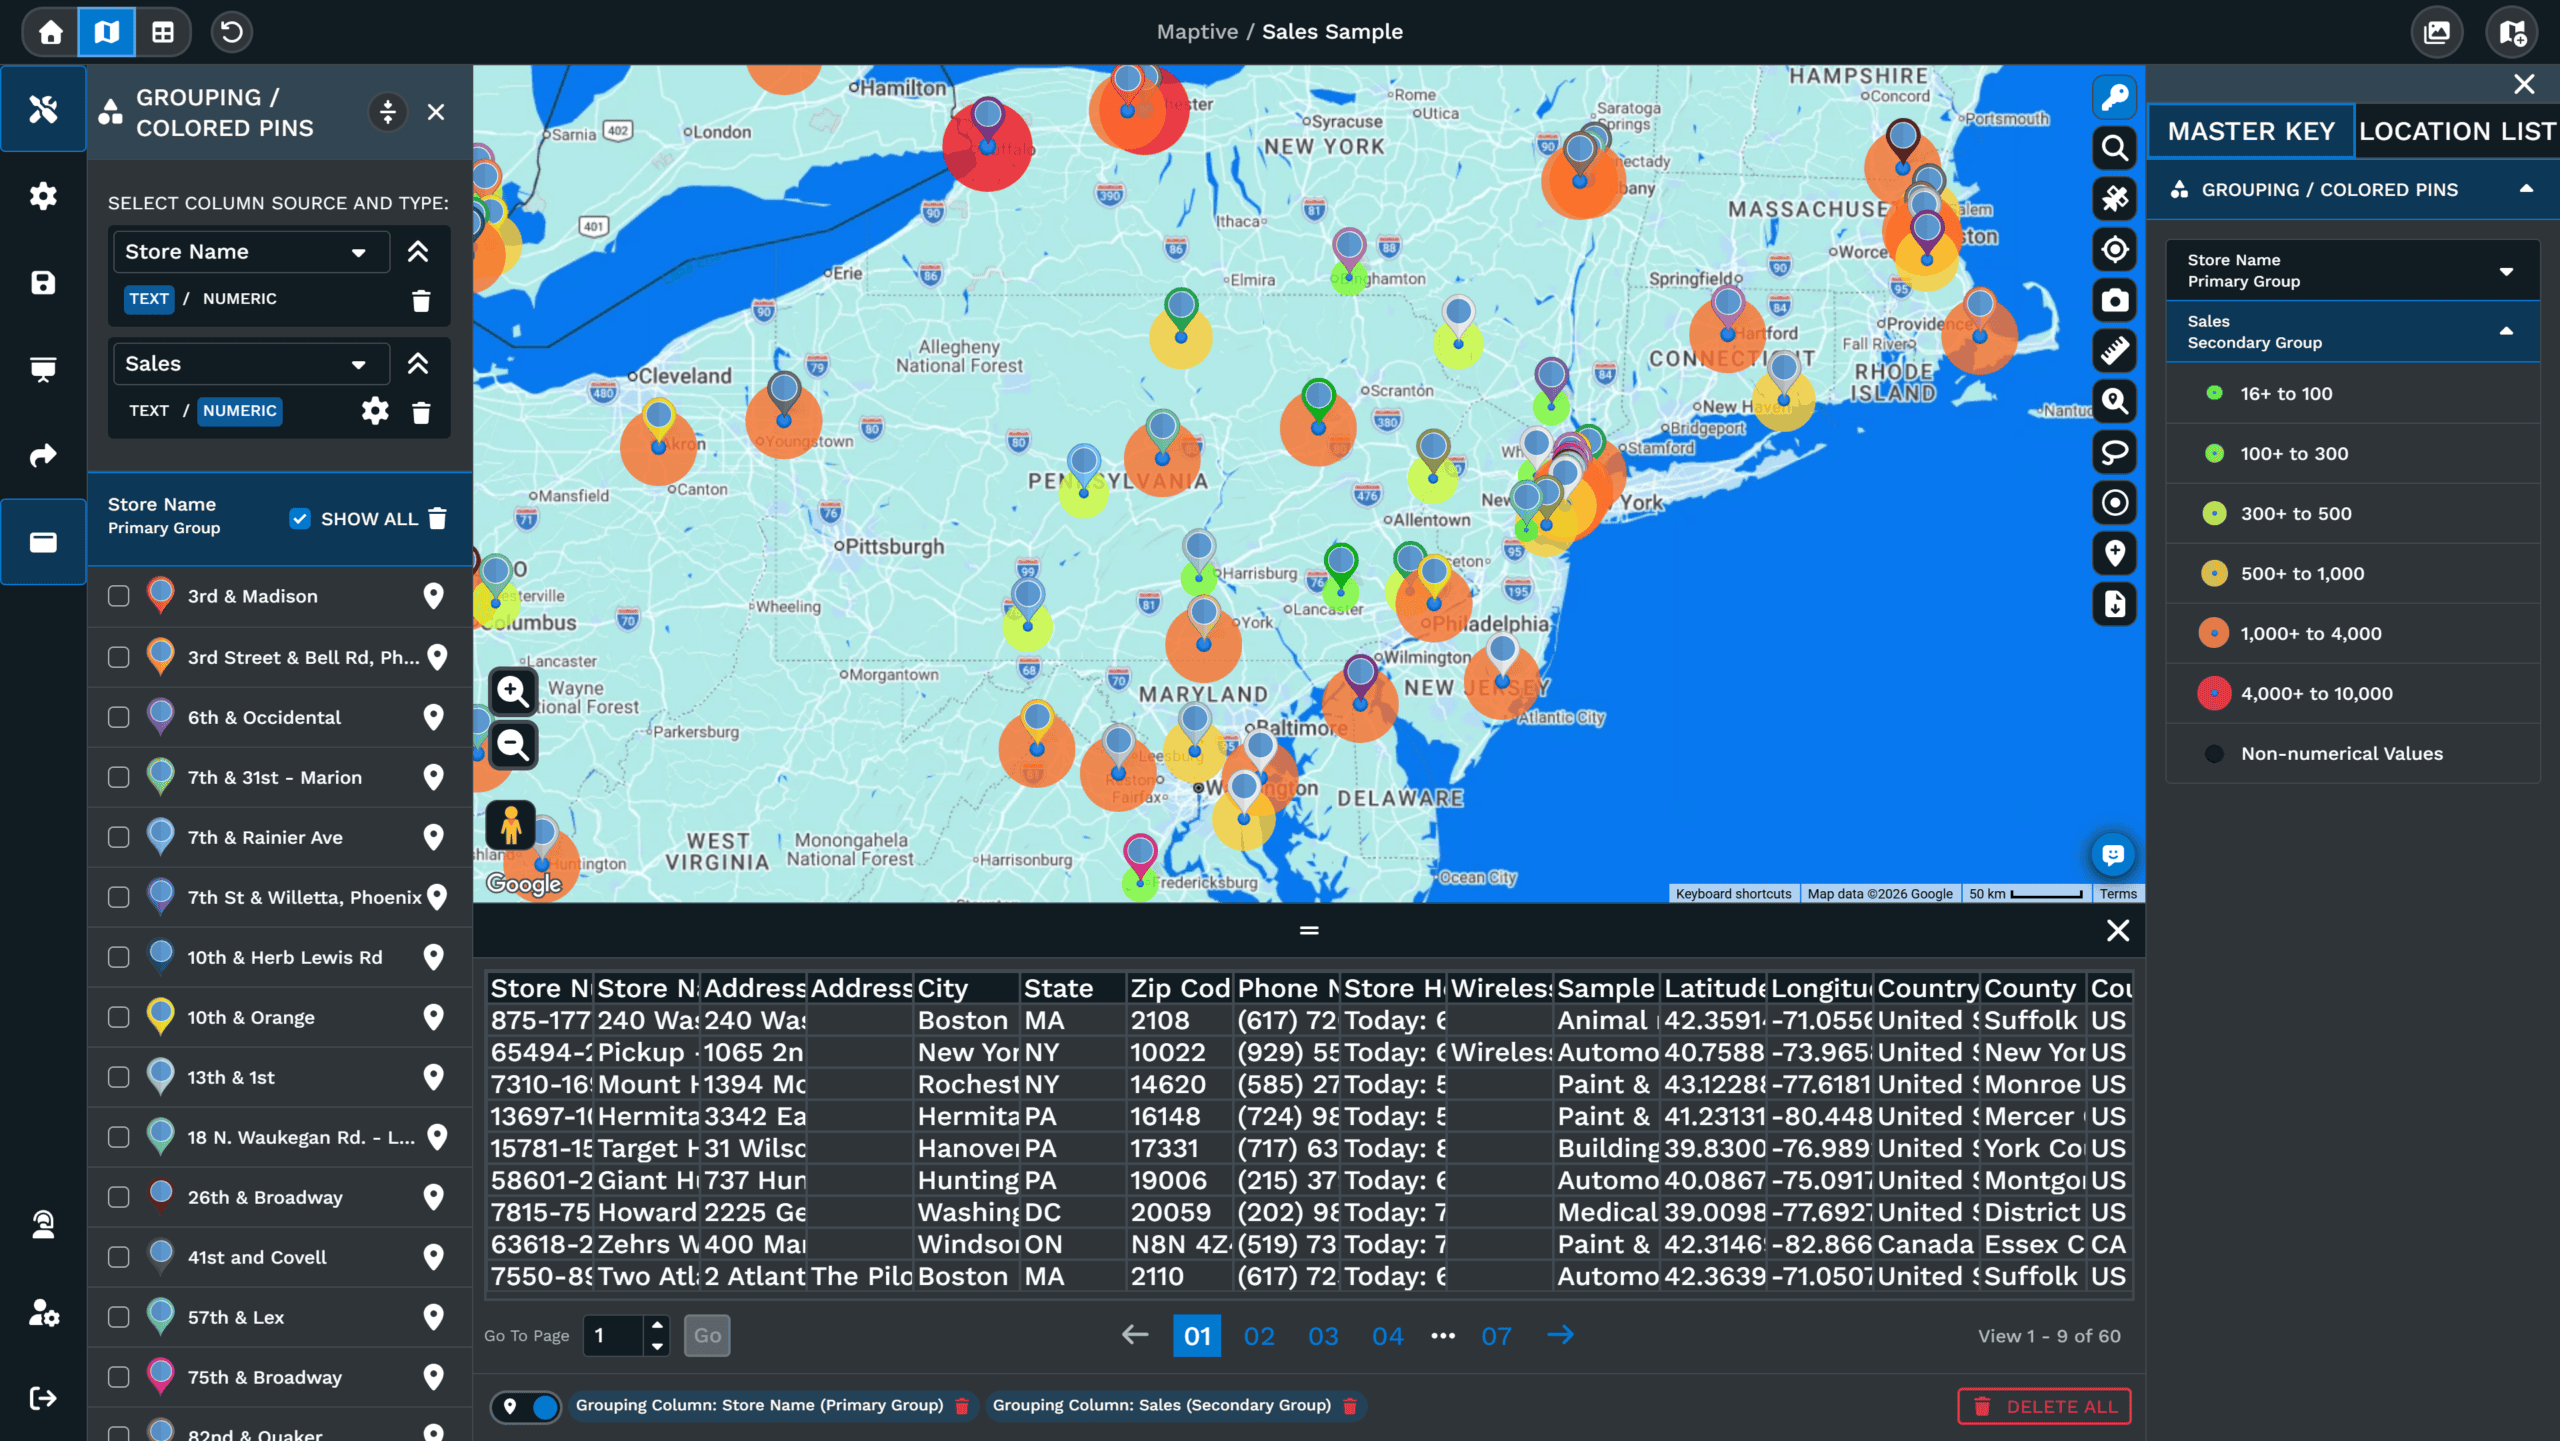Click the panel collapse divider button
Screen dimensions: 2560x1441
tap(388, 112)
